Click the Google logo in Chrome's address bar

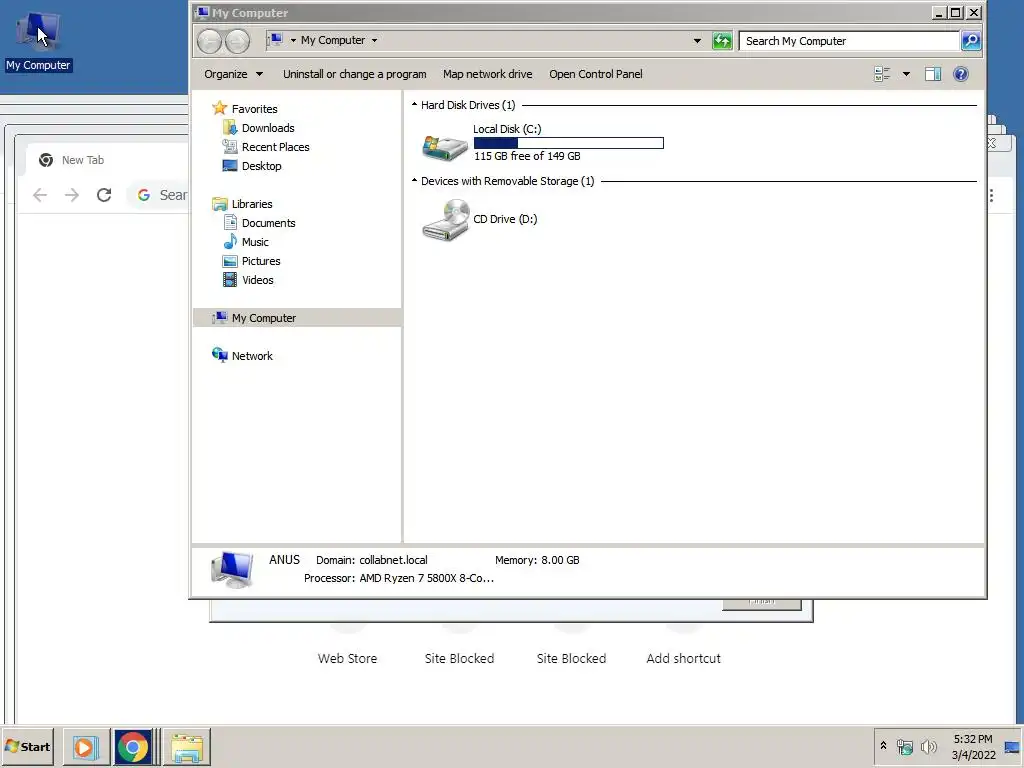[144, 195]
